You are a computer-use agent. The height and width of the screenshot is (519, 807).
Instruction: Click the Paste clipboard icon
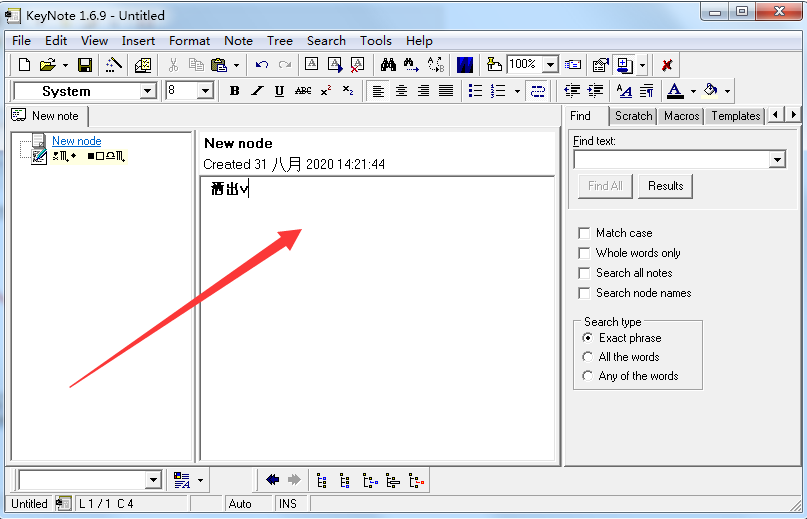[219, 65]
